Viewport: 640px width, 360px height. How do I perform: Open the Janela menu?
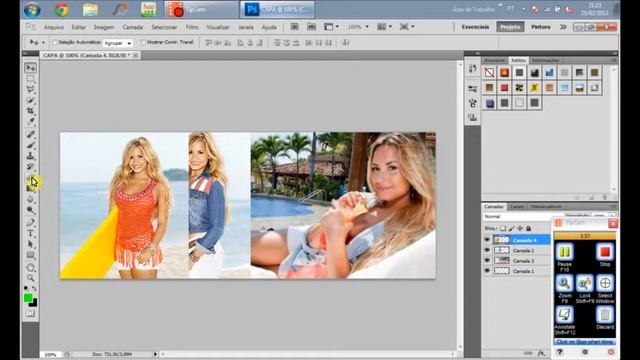pos(246,27)
